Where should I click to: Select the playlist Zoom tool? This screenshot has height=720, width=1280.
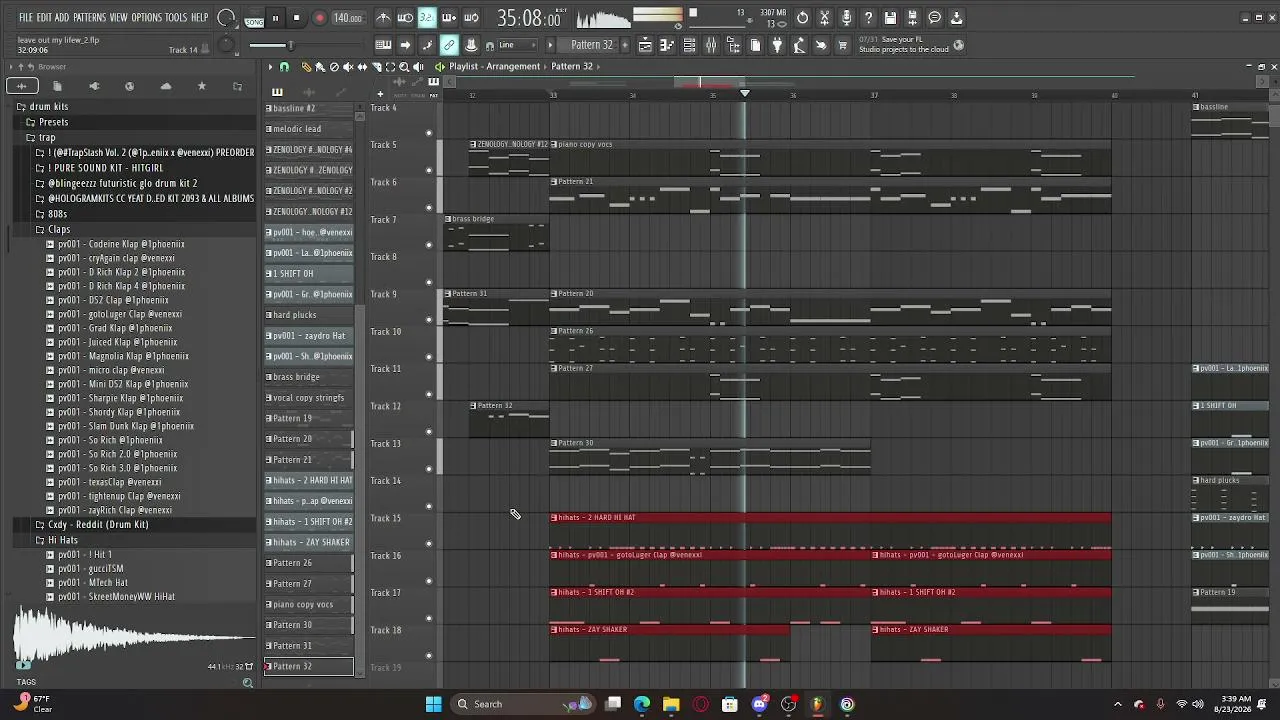[x=404, y=67]
